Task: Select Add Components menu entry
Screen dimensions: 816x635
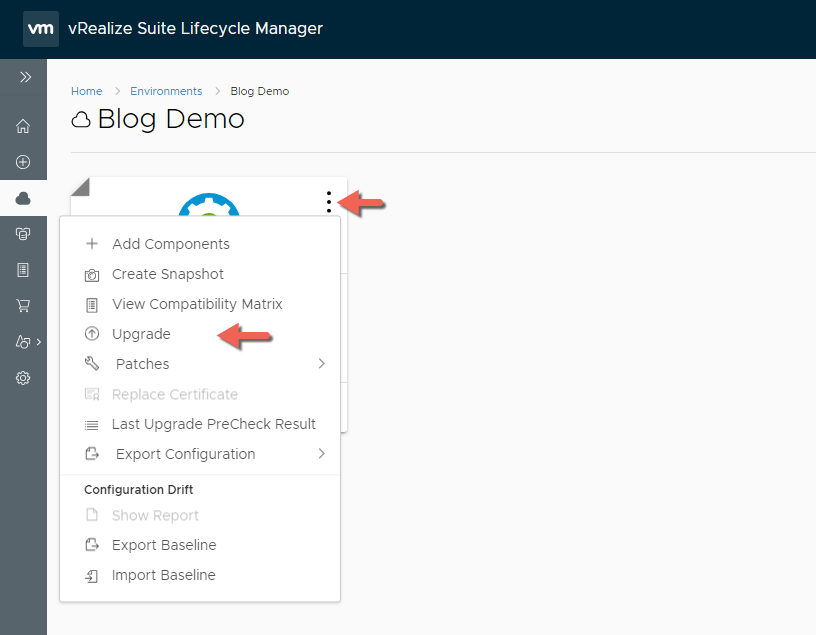Action: (170, 243)
